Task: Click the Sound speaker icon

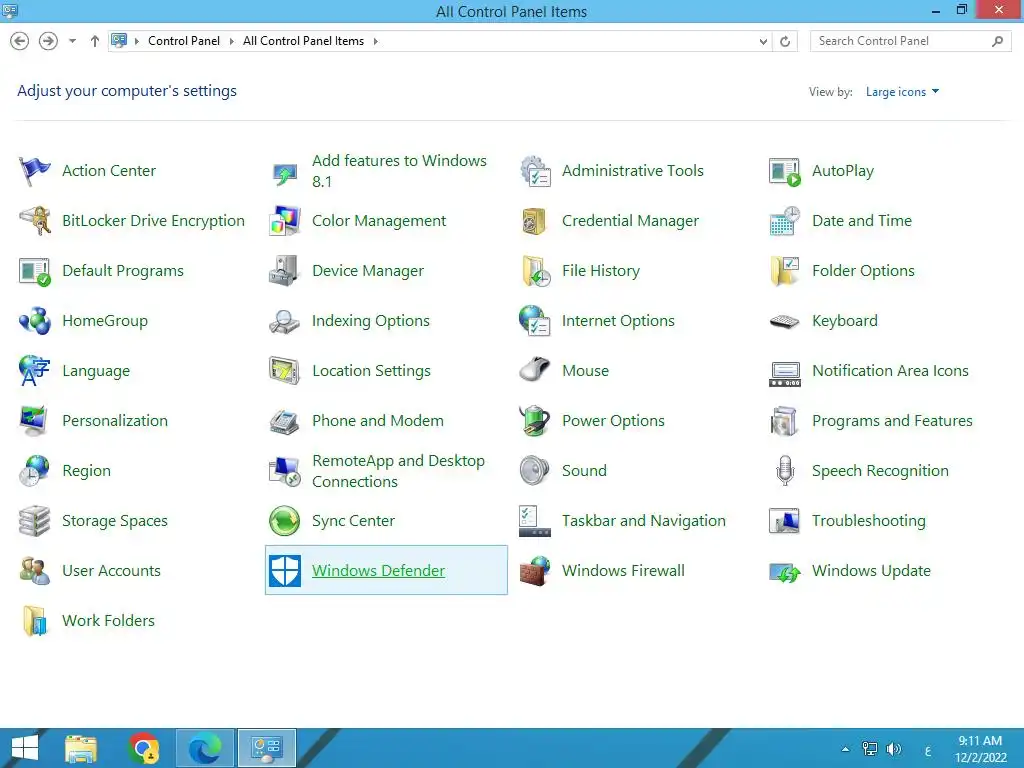Action: point(535,471)
